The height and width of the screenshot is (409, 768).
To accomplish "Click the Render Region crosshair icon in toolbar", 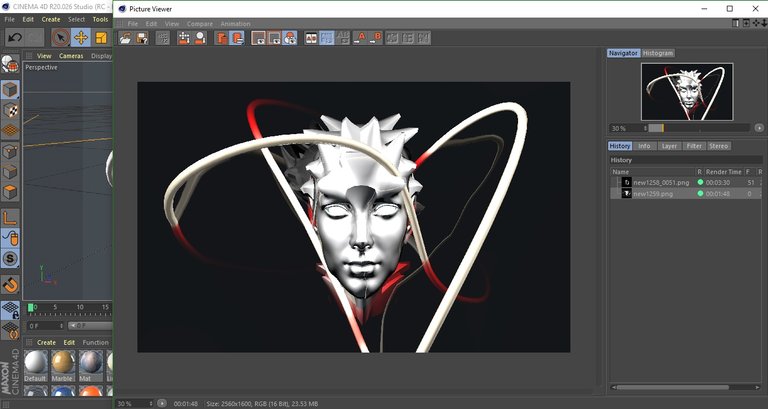I will [x=184, y=38].
